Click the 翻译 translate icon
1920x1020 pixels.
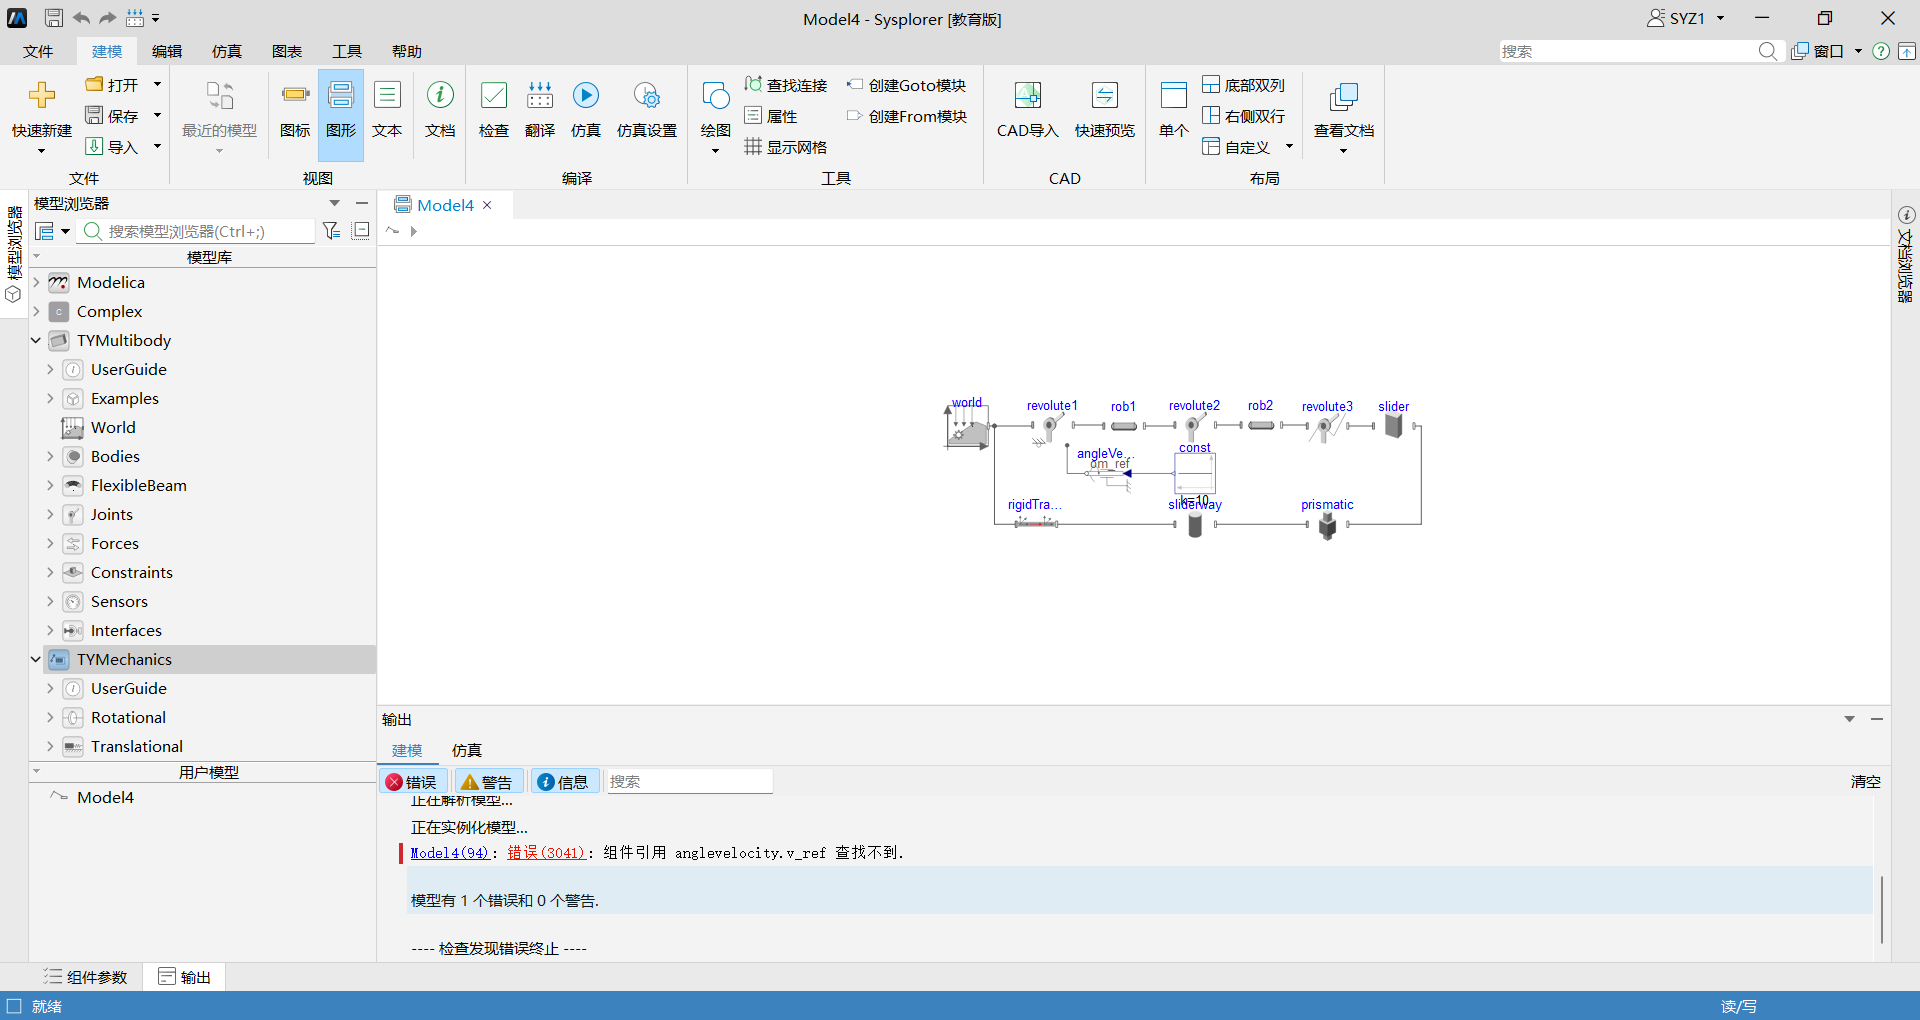tap(540, 96)
